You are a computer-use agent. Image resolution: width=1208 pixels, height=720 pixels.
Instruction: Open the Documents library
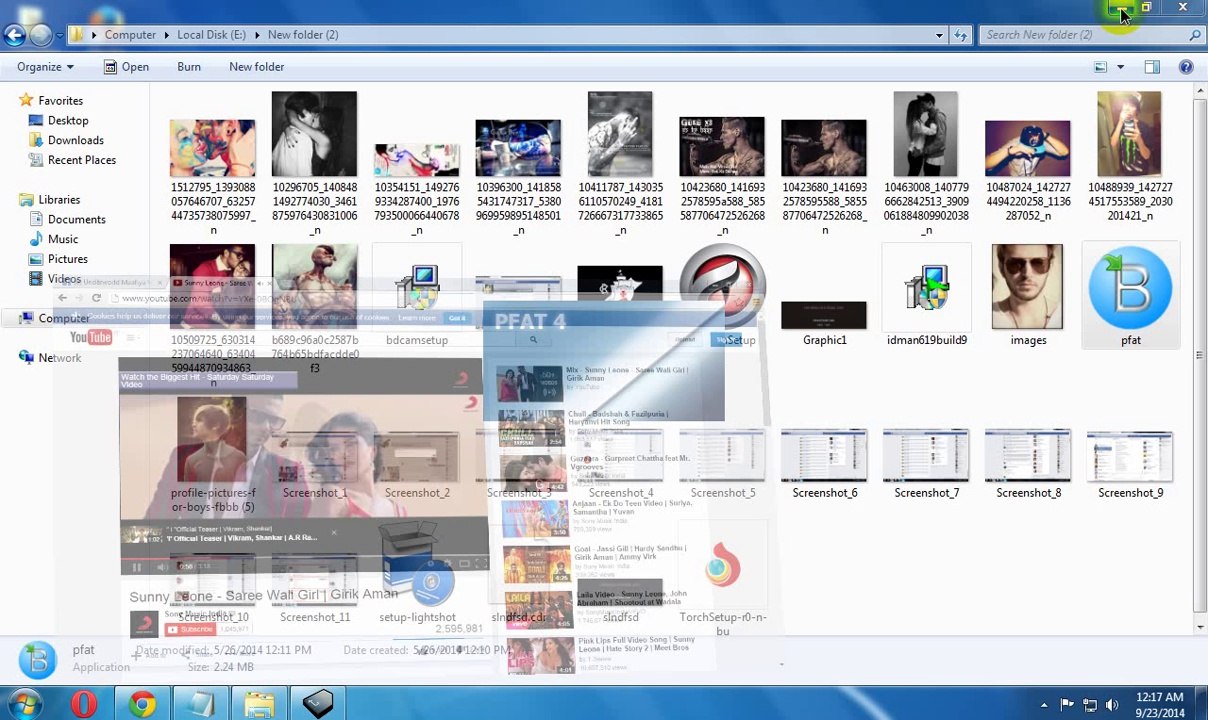click(x=76, y=219)
